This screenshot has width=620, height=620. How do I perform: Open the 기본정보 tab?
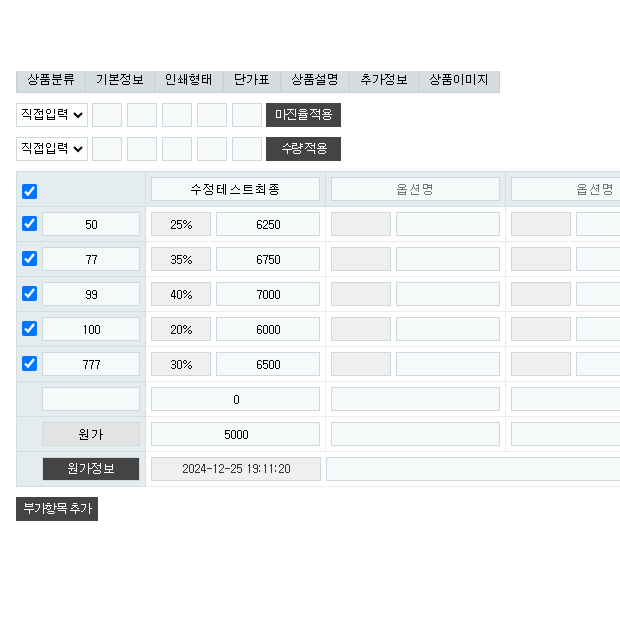[x=120, y=80]
